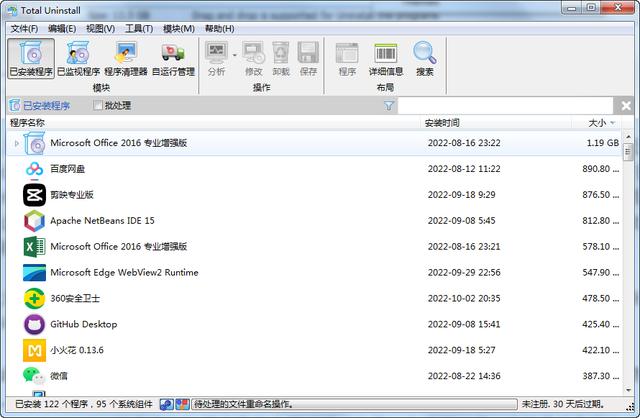Sort by the 程序名称 column header

tap(213, 123)
